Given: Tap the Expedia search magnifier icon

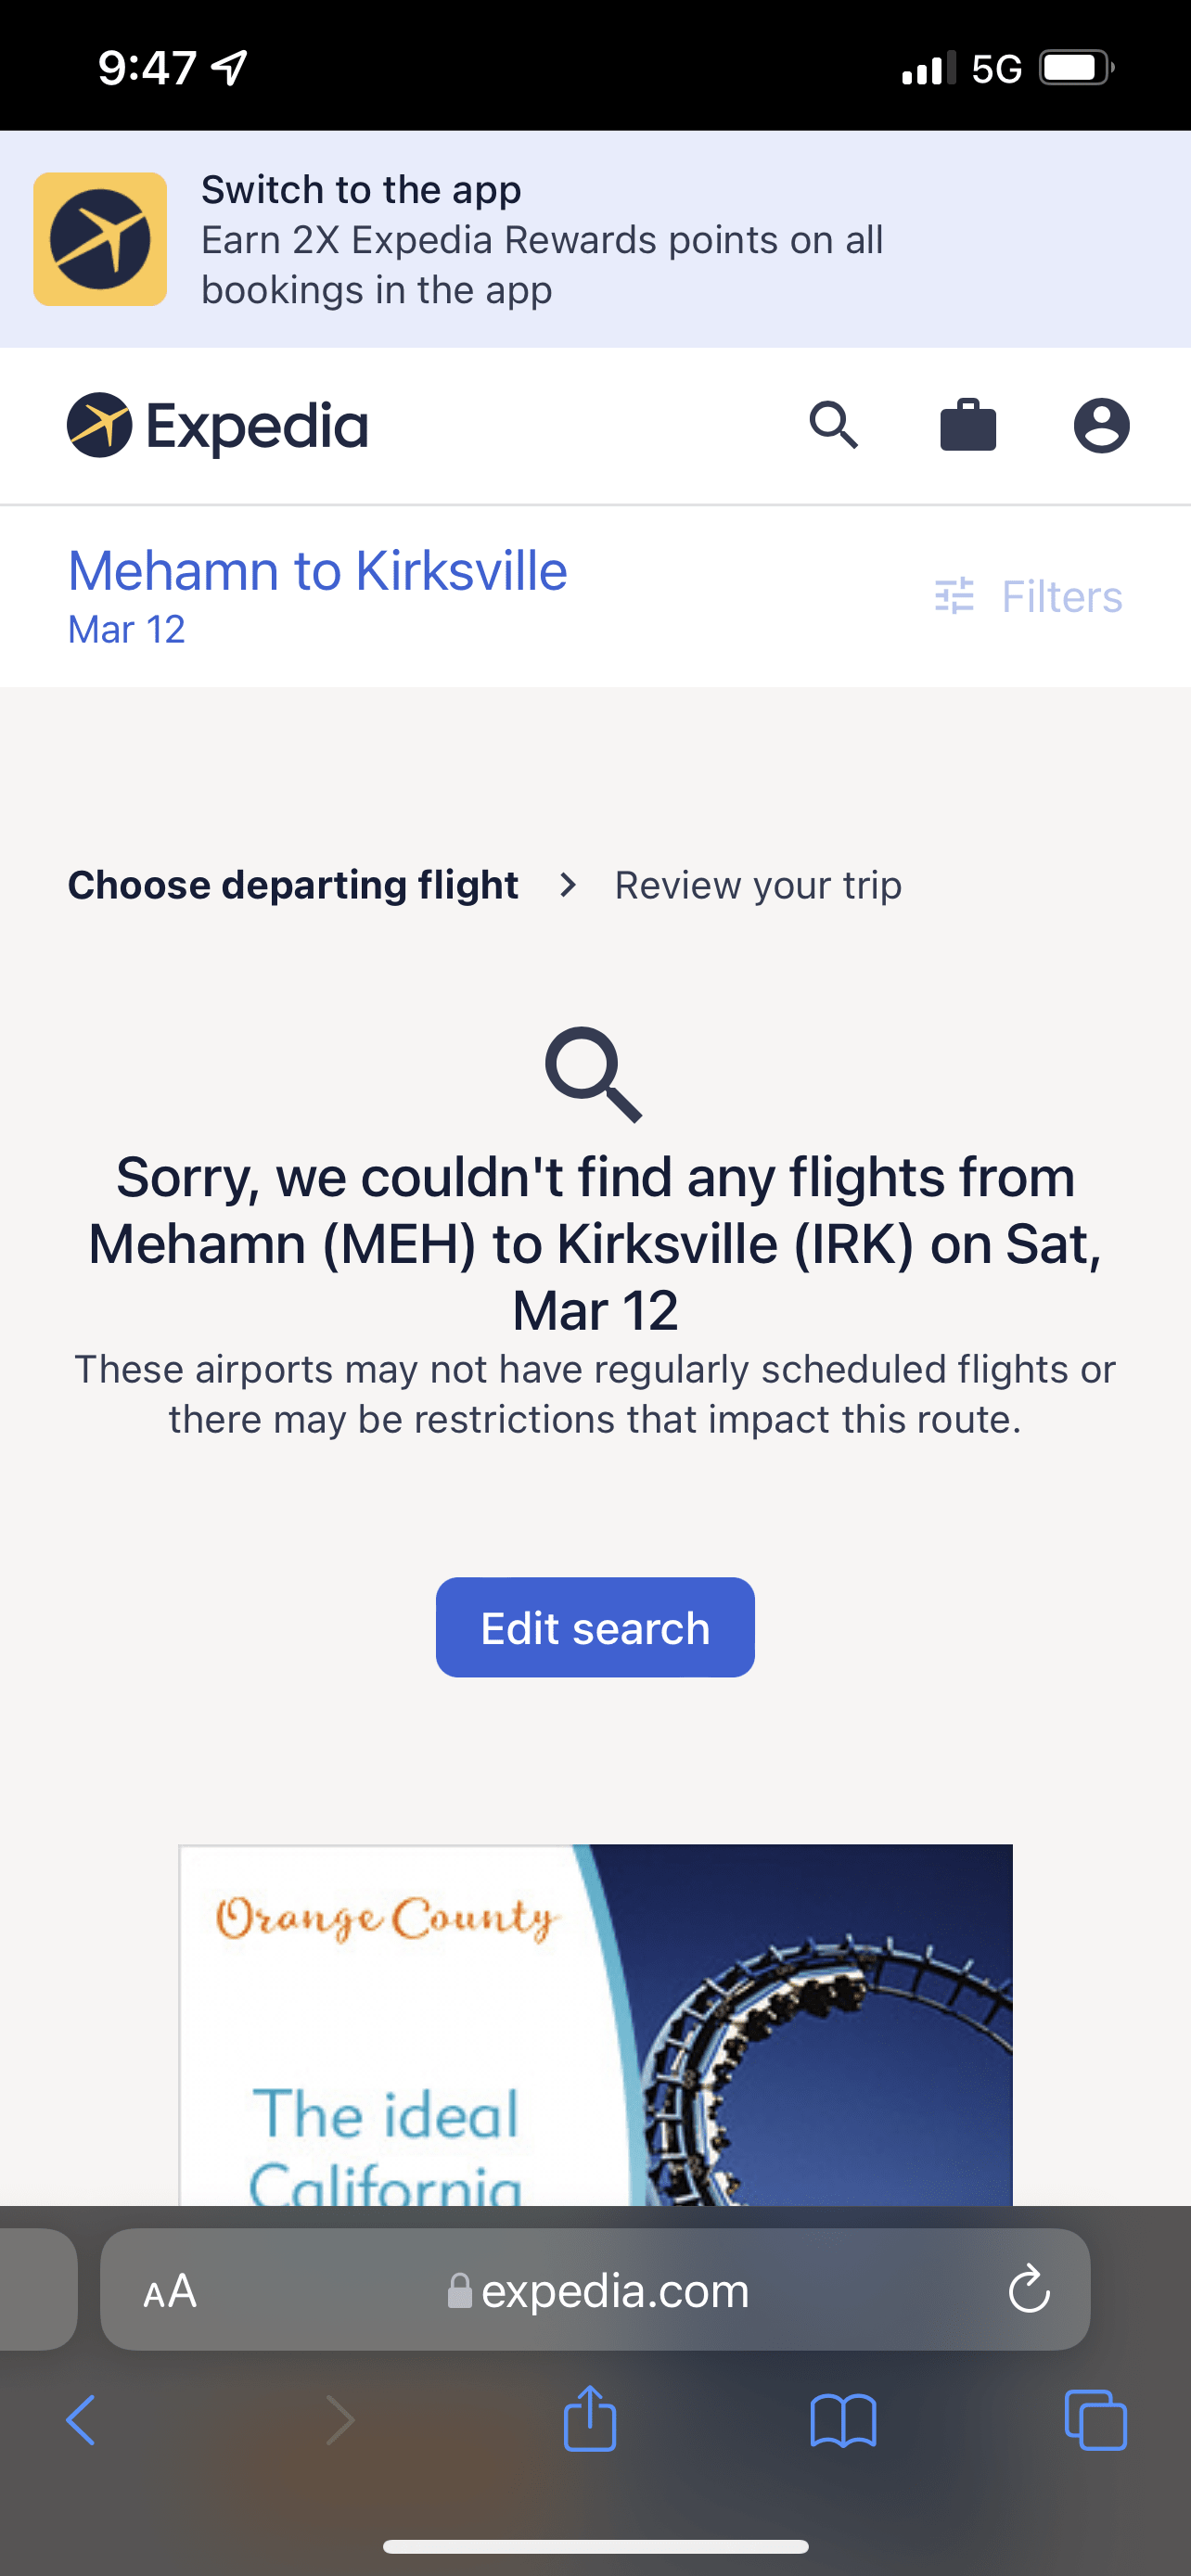Looking at the screenshot, I should point(833,426).
